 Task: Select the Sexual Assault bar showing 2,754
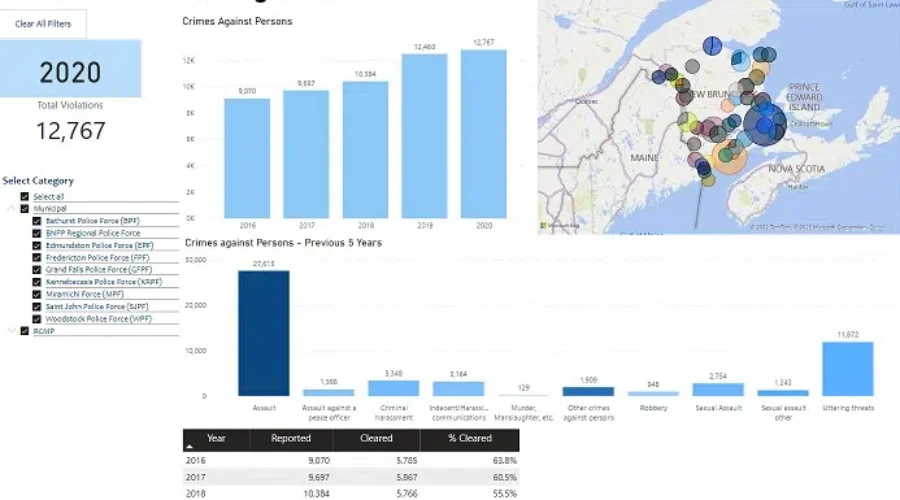click(718, 390)
